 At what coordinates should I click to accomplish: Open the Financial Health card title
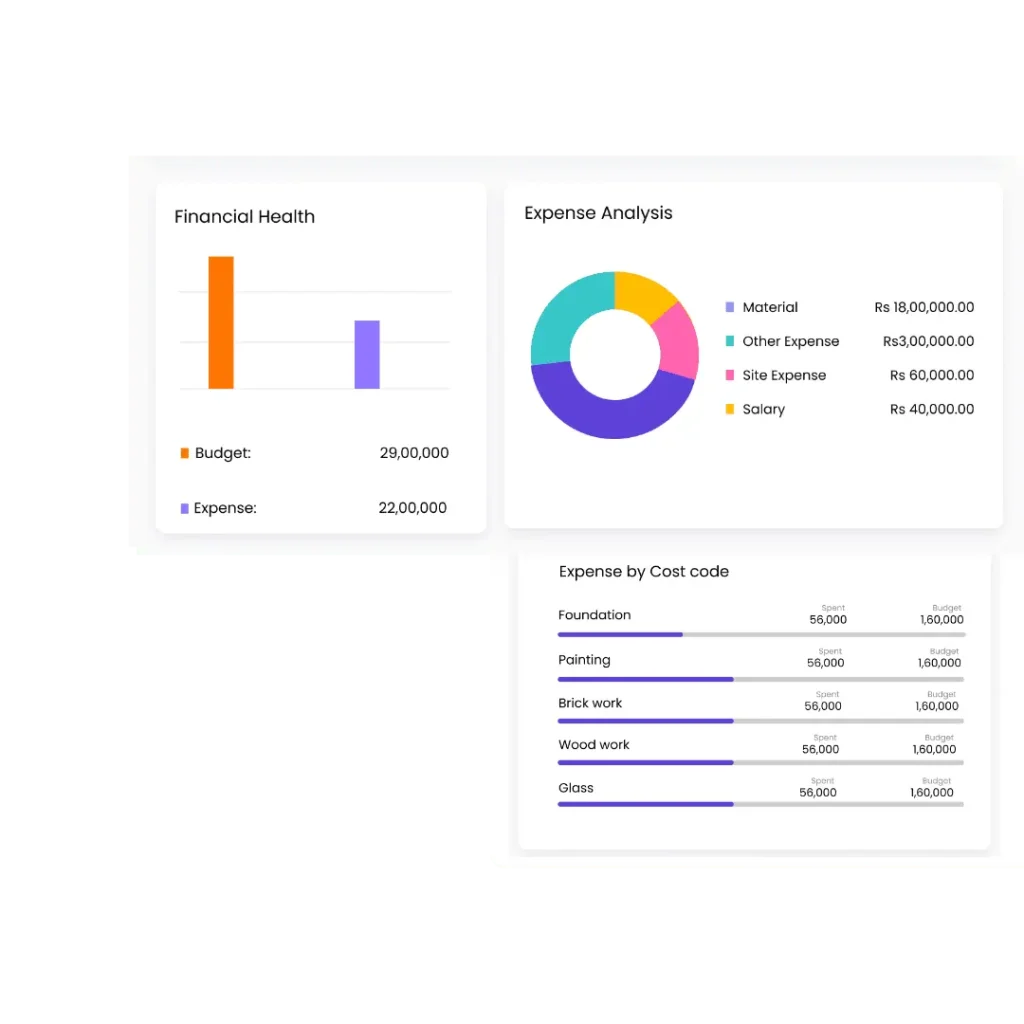click(x=244, y=217)
